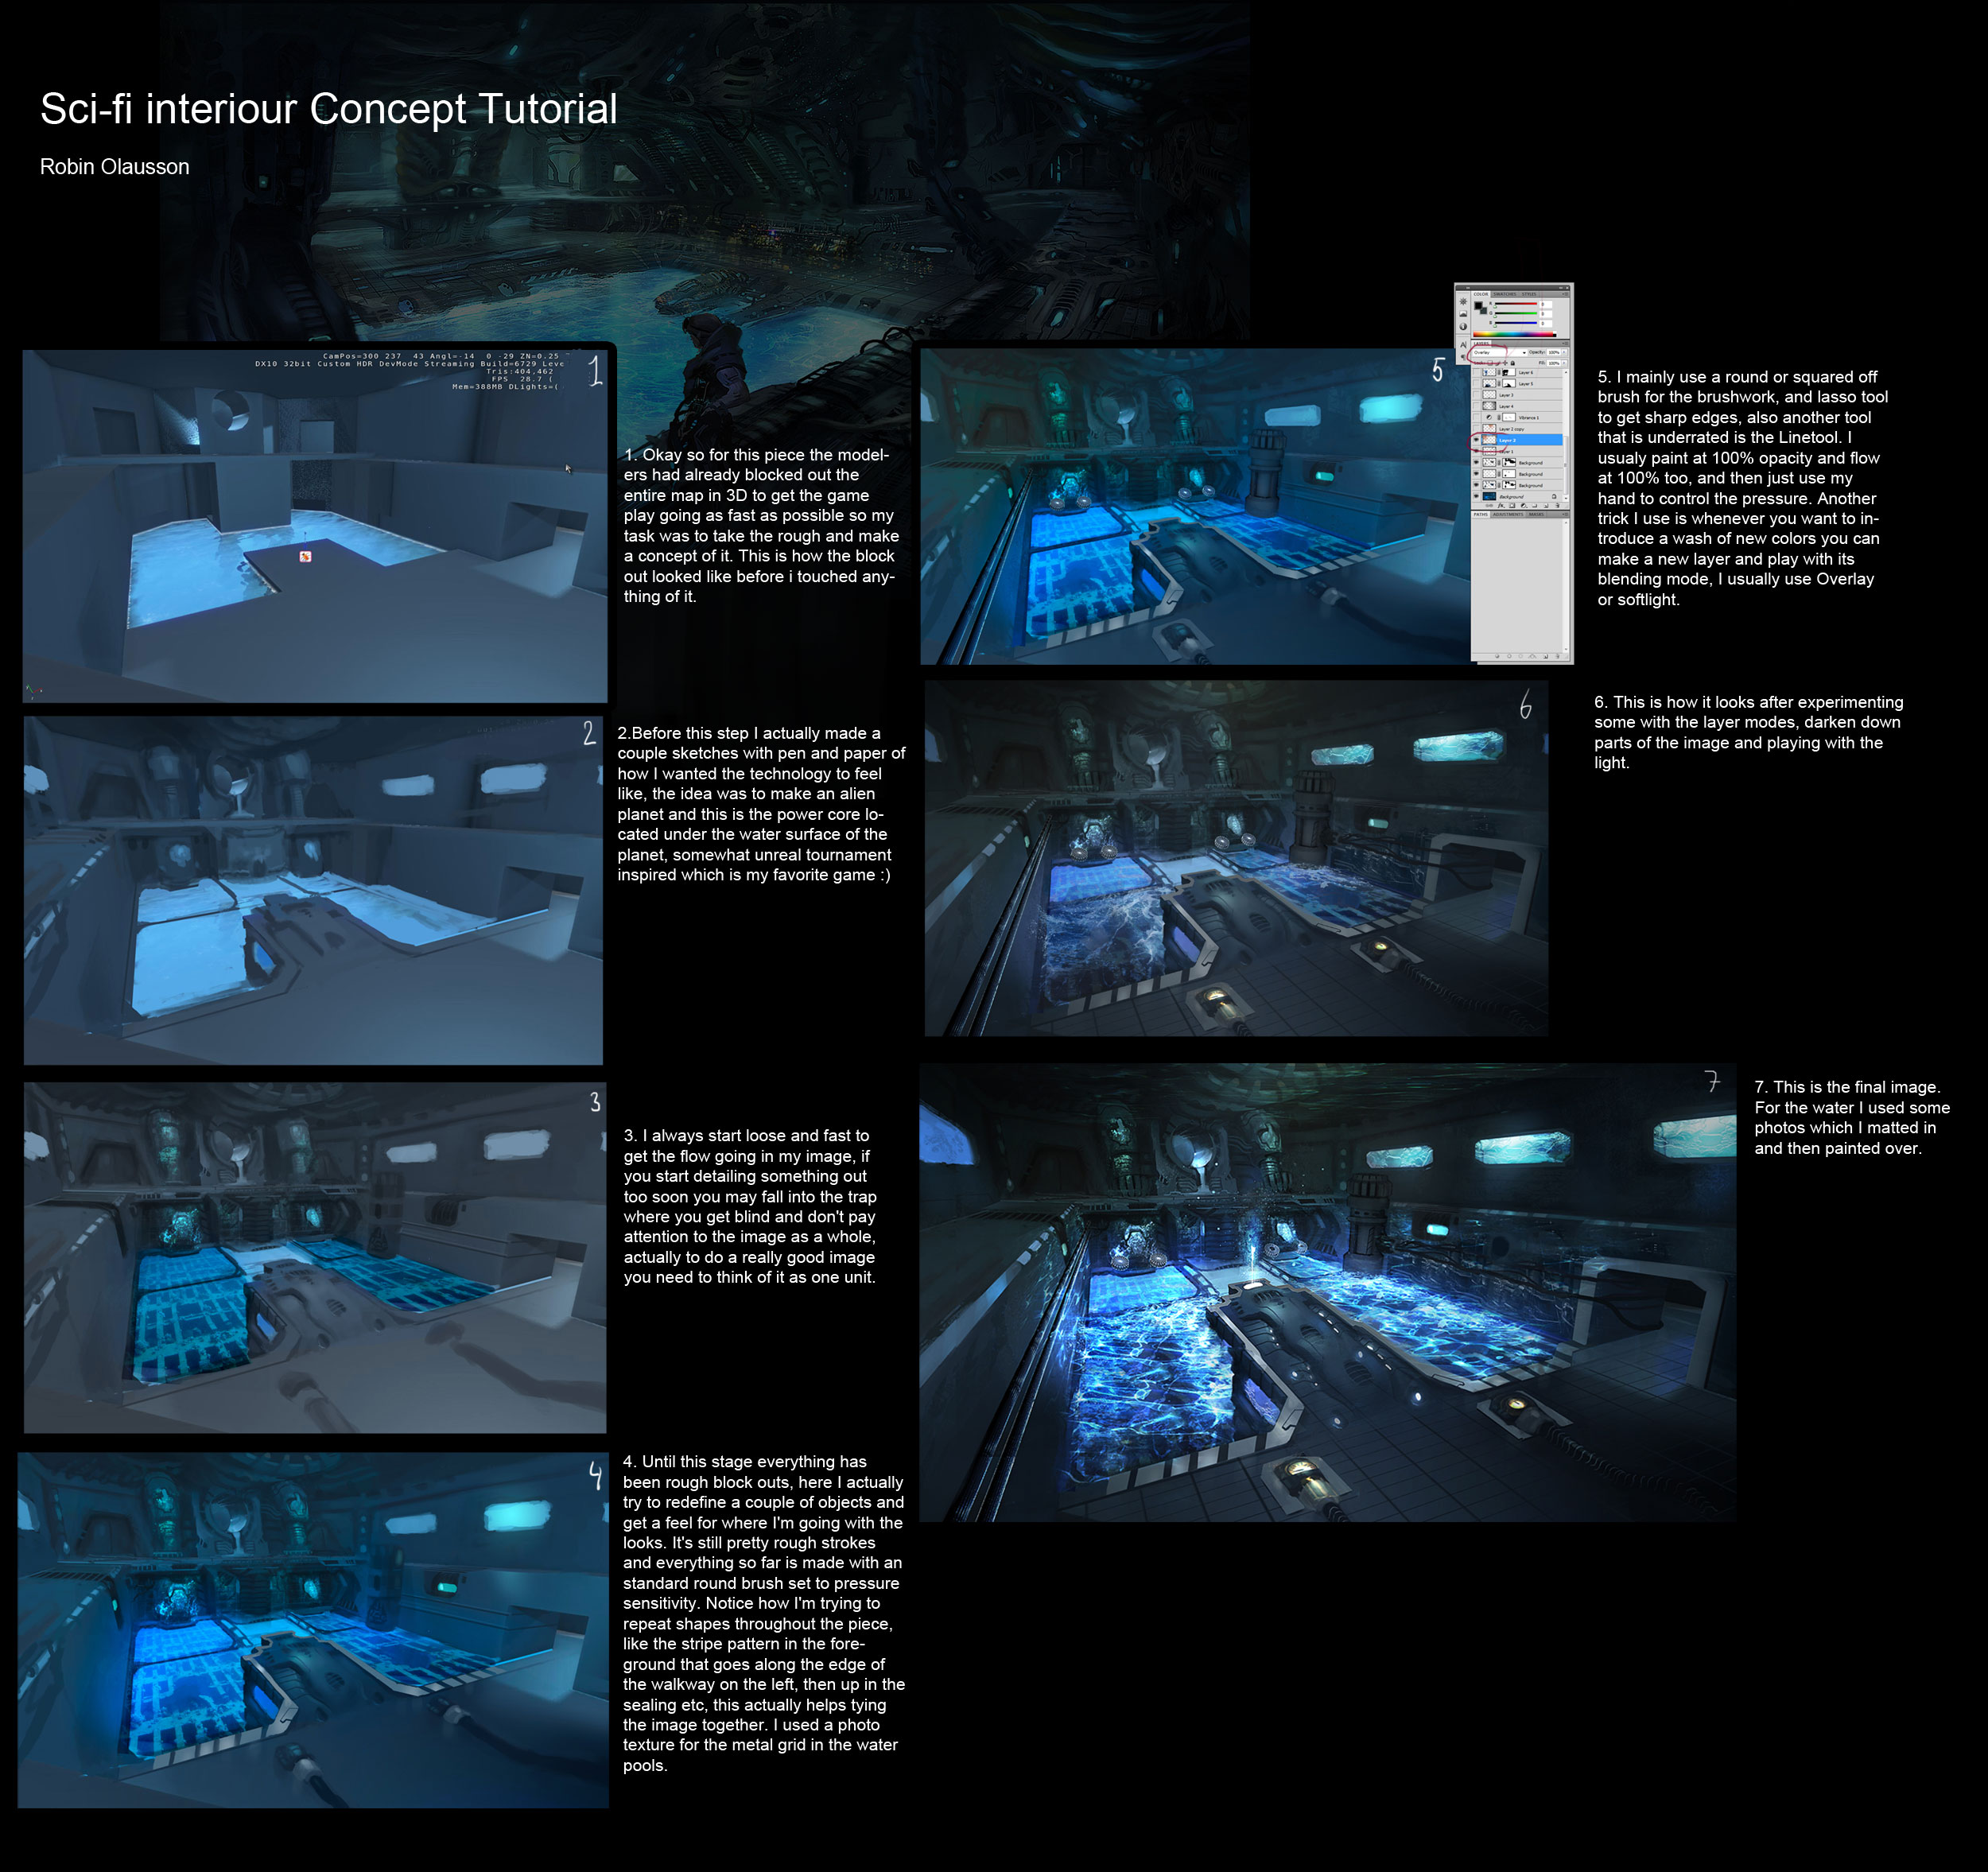
Task: Click the step 7 final image
Action: [x=1328, y=1292]
